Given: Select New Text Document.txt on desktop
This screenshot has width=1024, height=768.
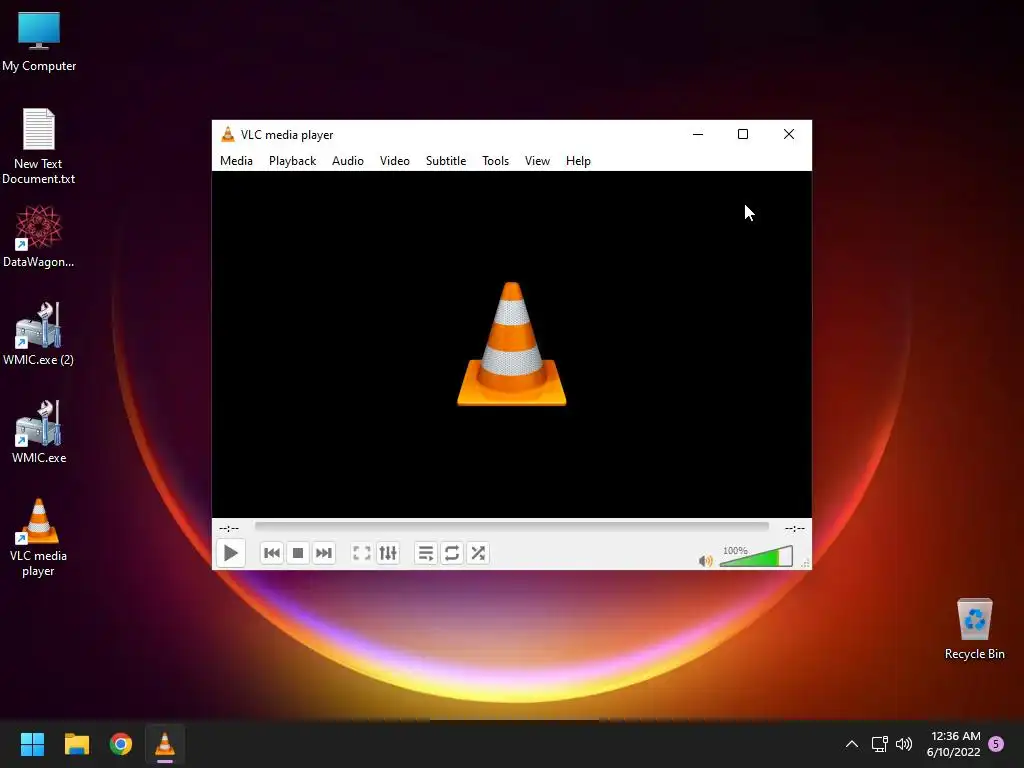Looking at the screenshot, I should (39, 146).
